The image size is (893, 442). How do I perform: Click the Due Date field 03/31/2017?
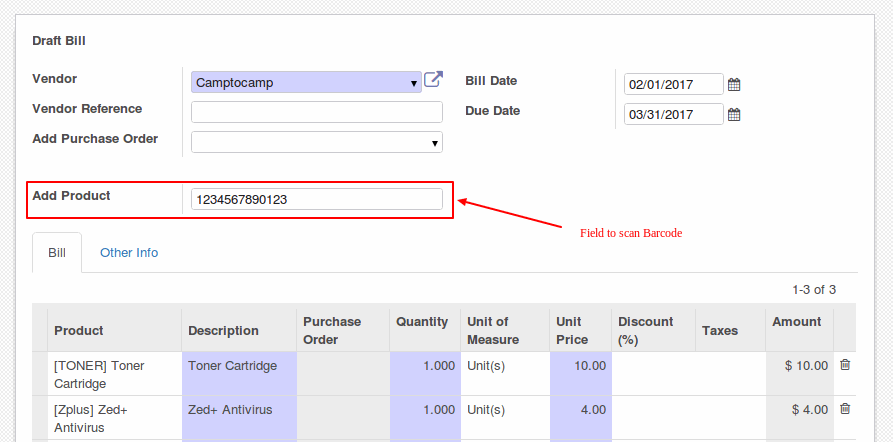[x=674, y=114]
